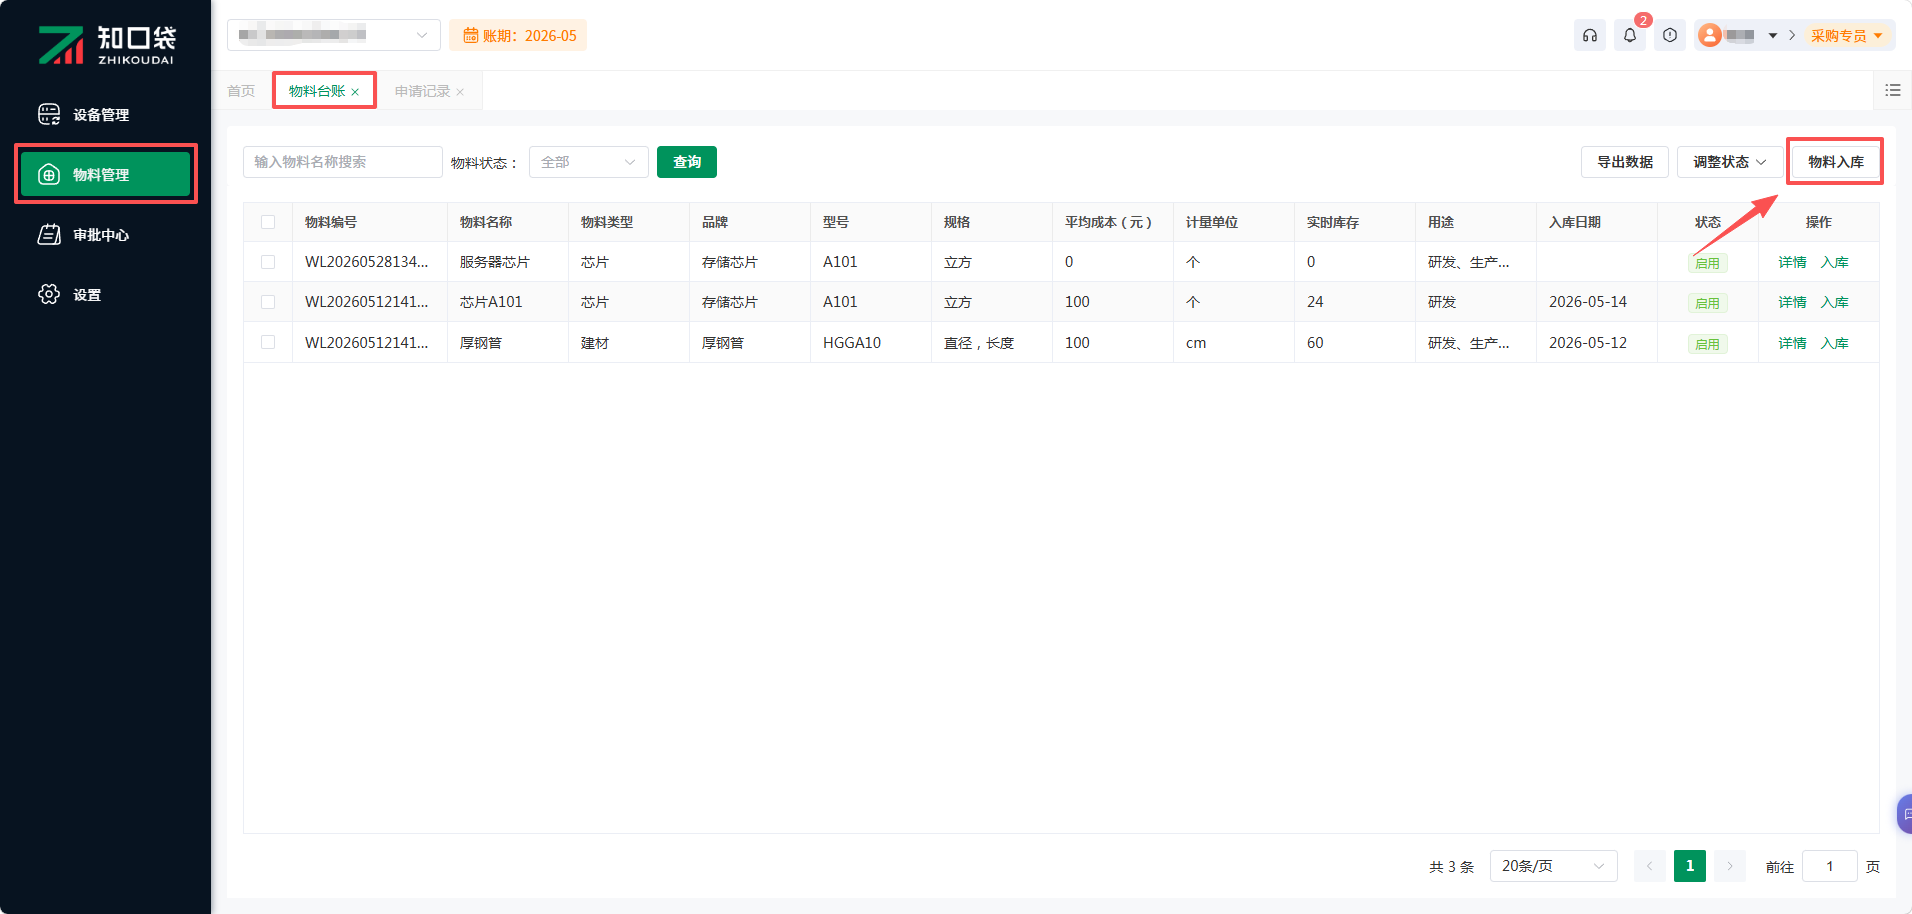Image resolution: width=1912 pixels, height=914 pixels.
Task: Open 详情 for 厚钢管
Action: 1793,343
